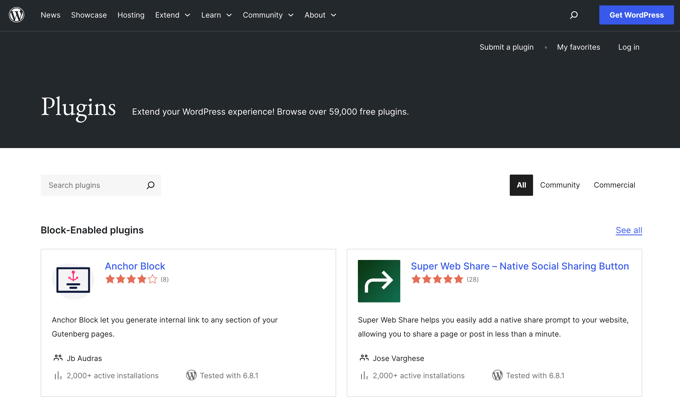Open the News page
Viewport: 680px width, 399px height.
click(x=50, y=15)
